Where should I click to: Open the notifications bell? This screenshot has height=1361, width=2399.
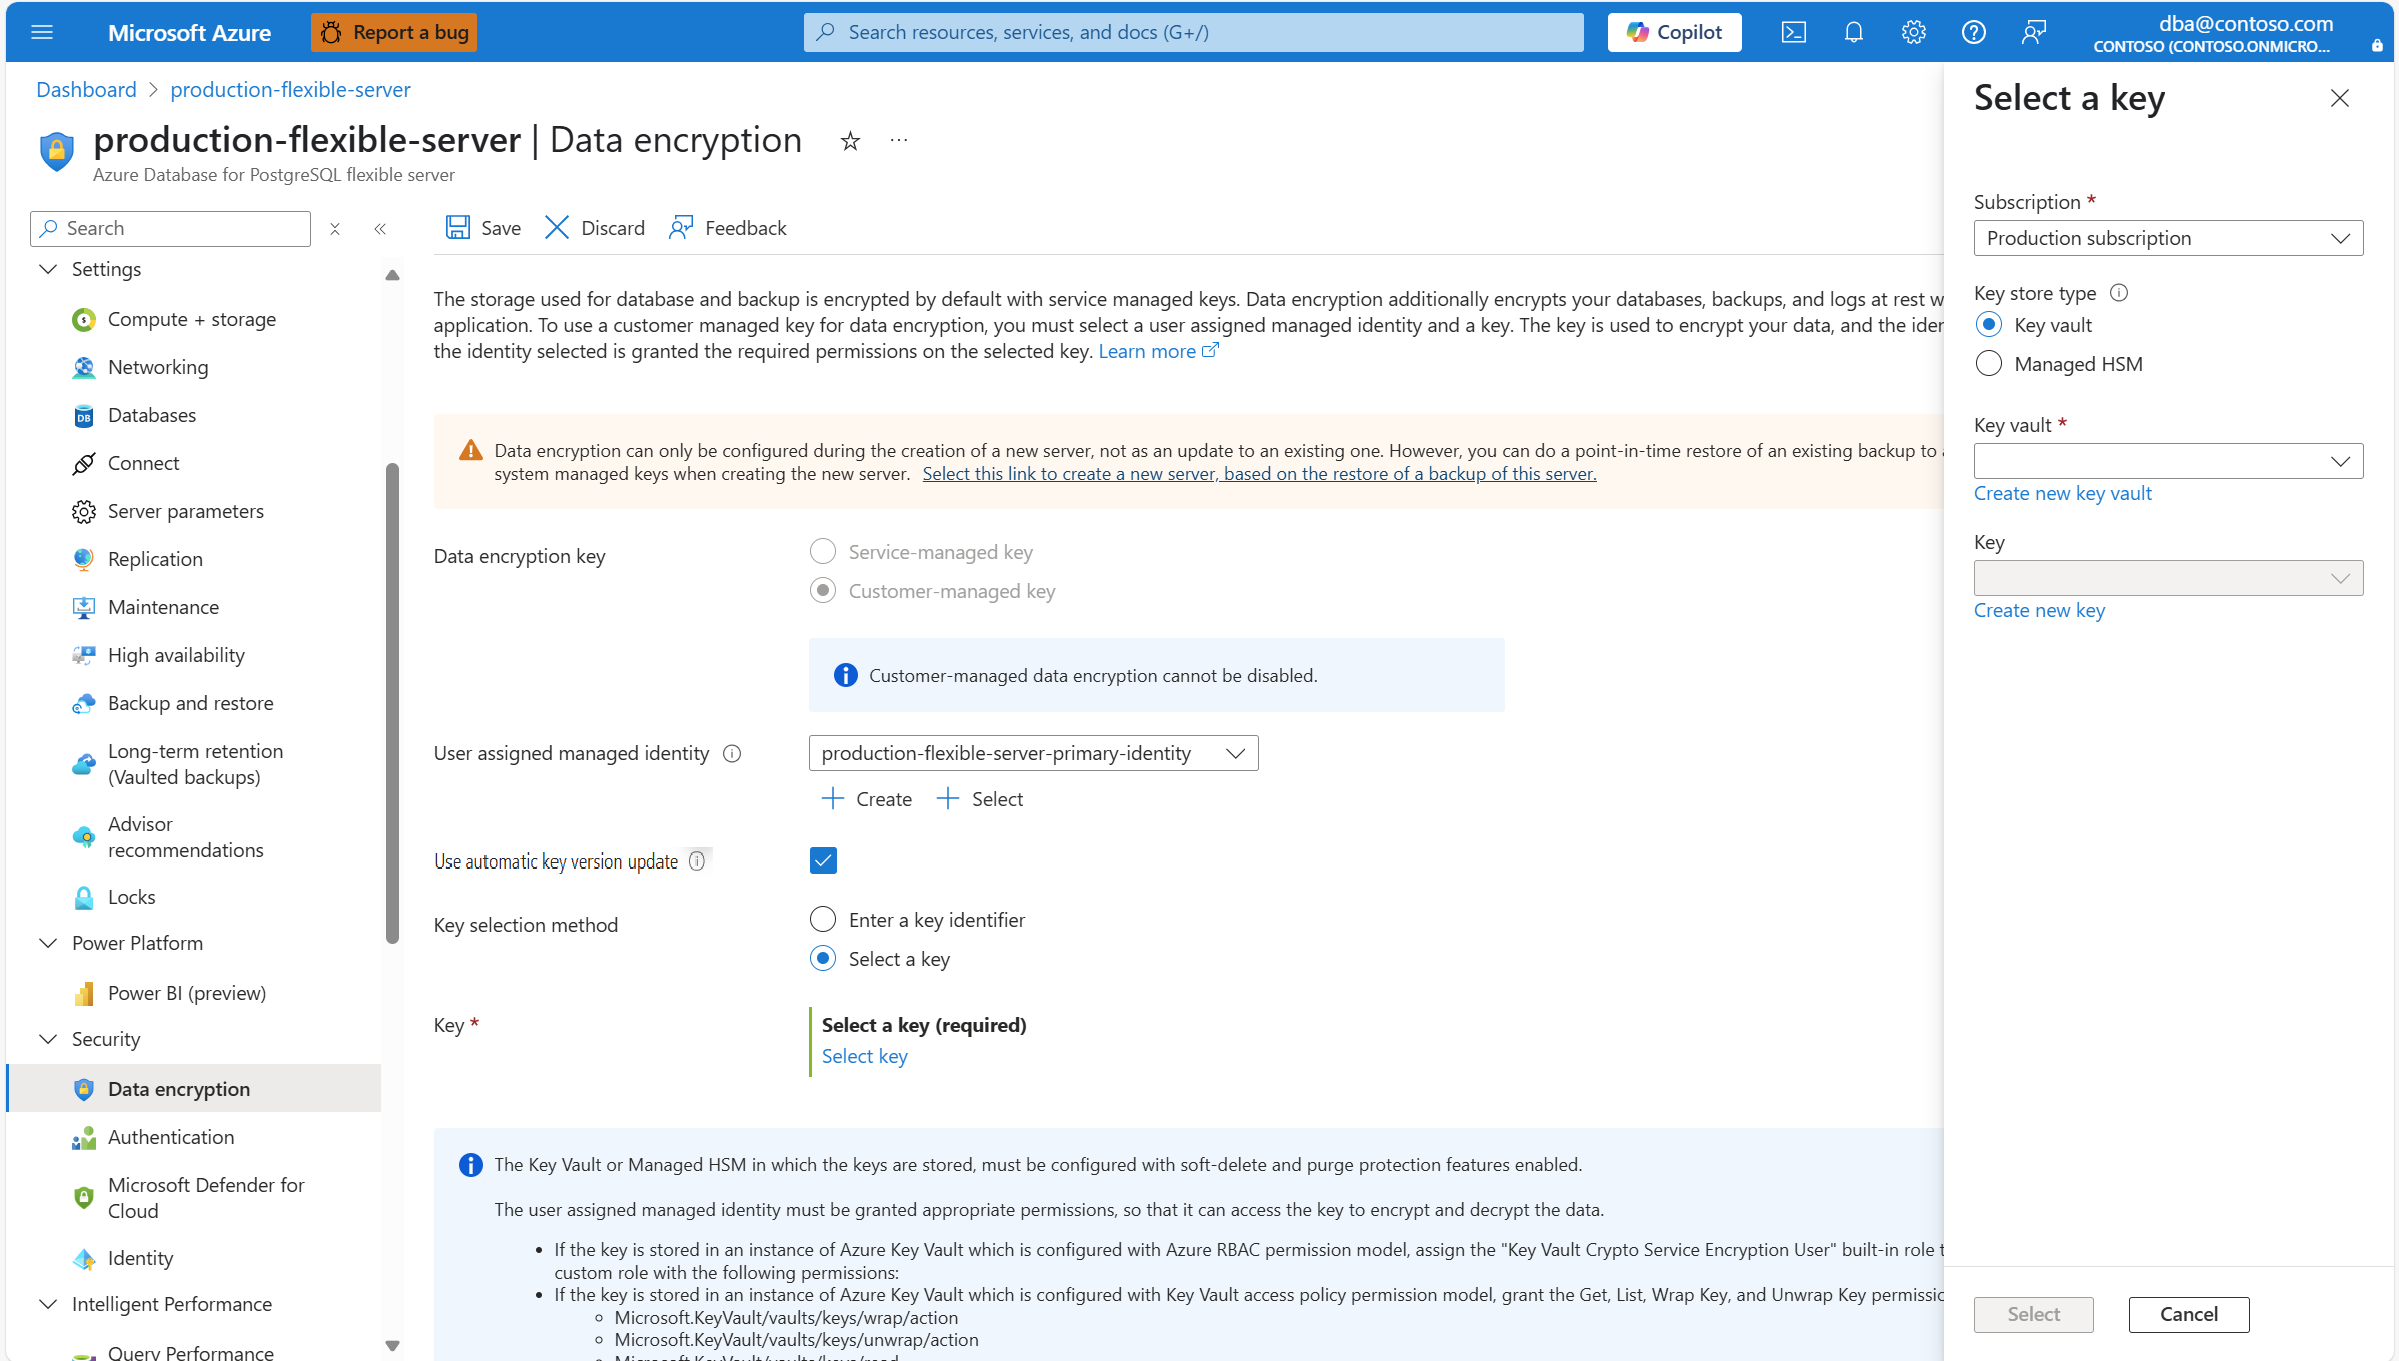coord(1853,32)
